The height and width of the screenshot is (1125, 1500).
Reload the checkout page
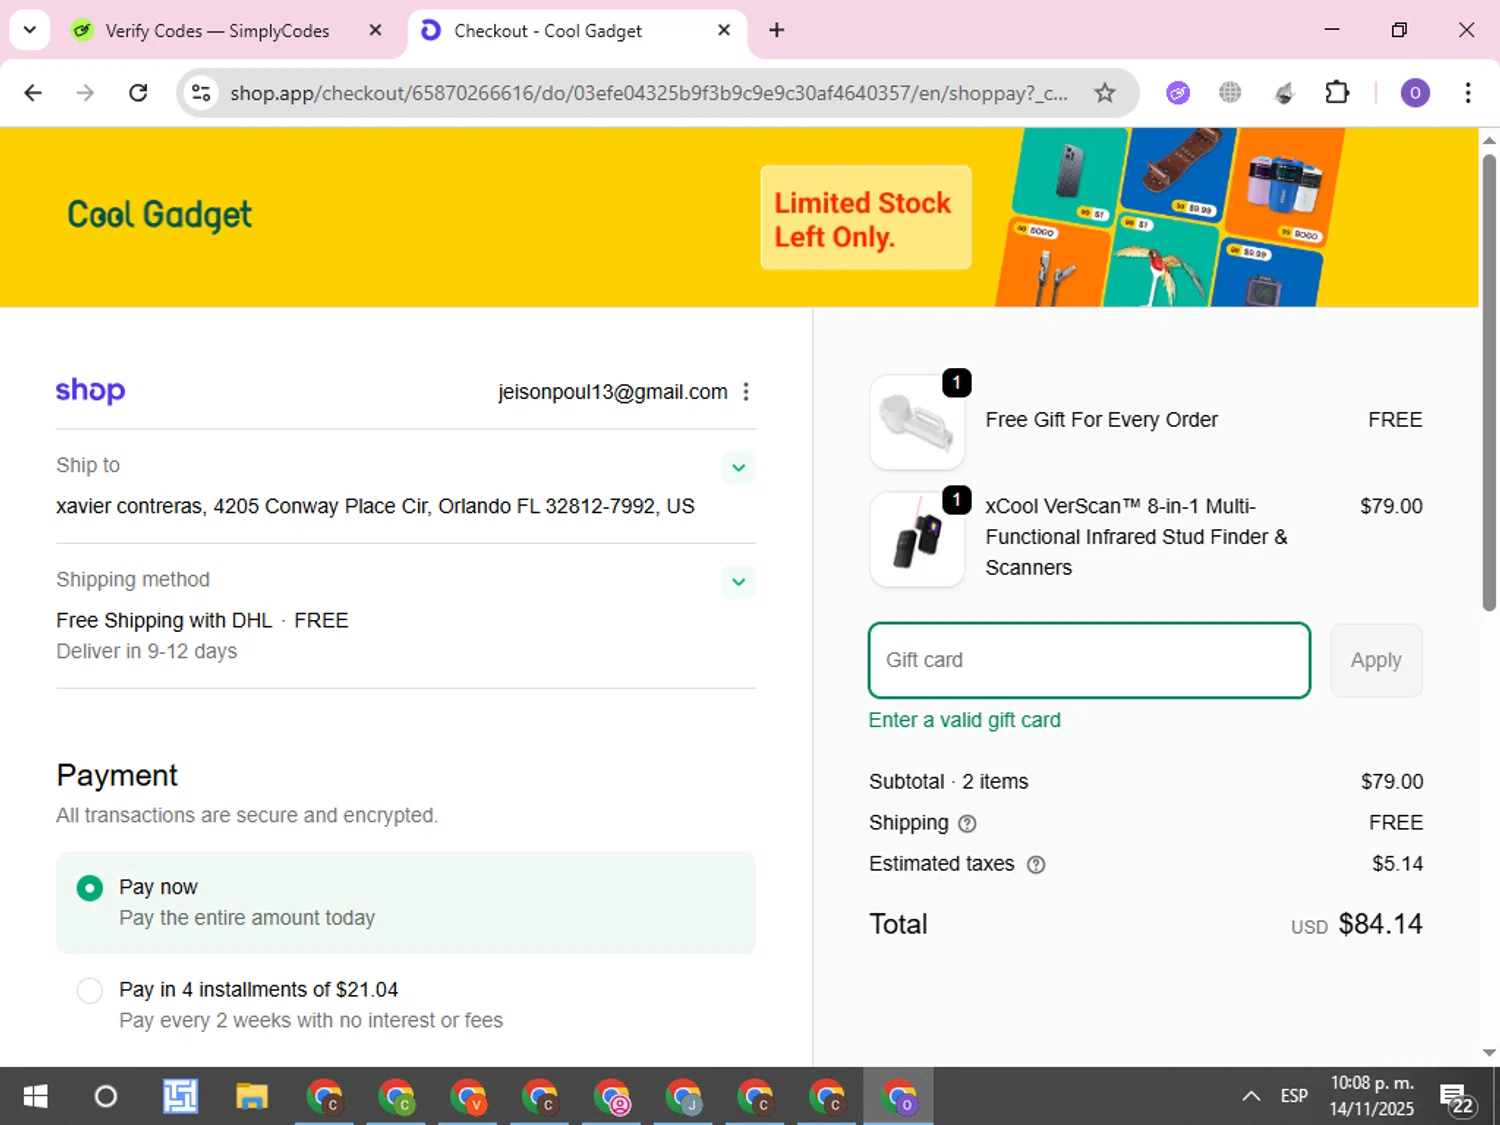[x=138, y=93]
